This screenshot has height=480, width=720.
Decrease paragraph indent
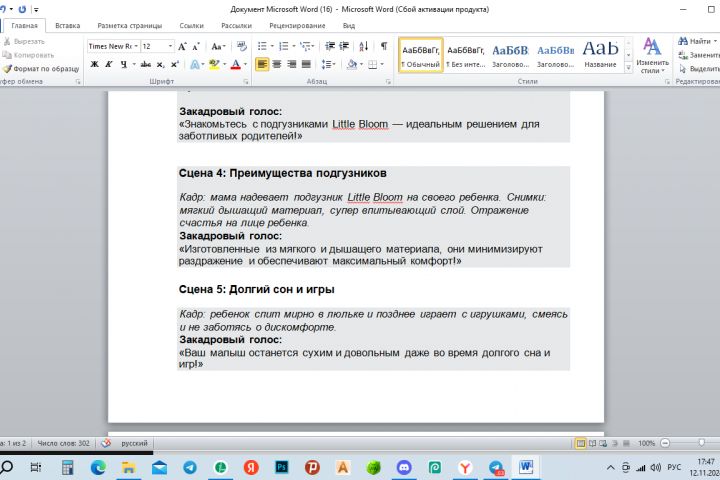coord(330,46)
